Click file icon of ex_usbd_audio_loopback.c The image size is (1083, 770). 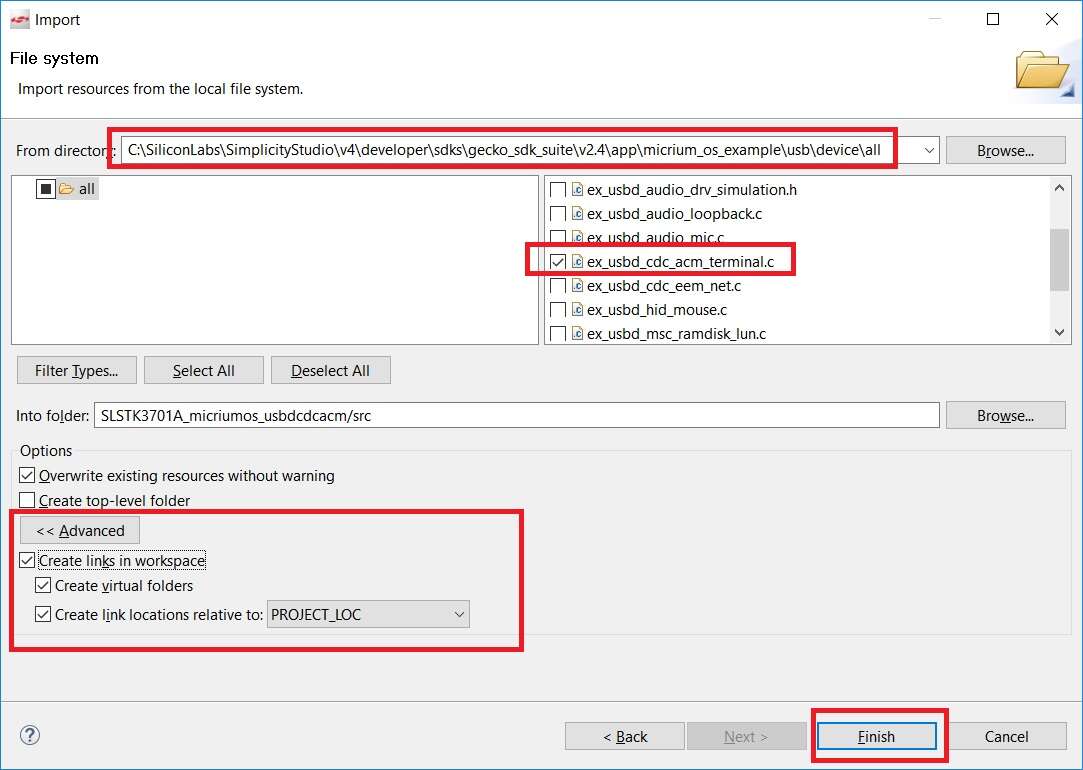coord(577,213)
